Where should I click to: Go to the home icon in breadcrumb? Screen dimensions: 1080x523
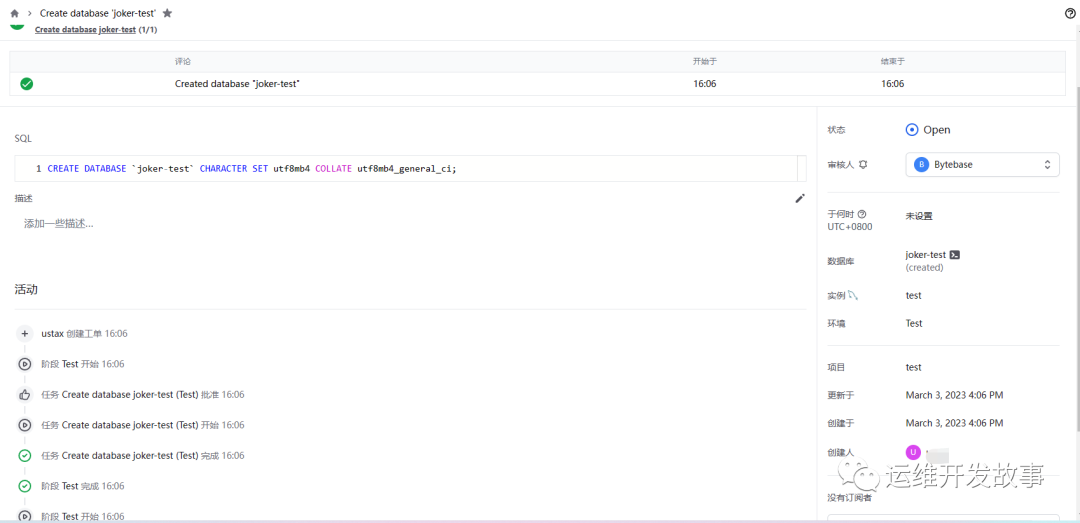[14, 13]
